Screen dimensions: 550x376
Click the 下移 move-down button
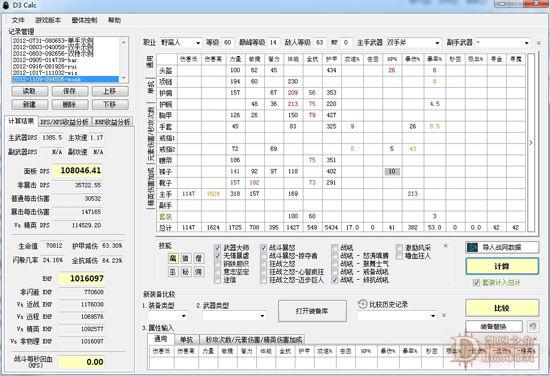(110, 105)
